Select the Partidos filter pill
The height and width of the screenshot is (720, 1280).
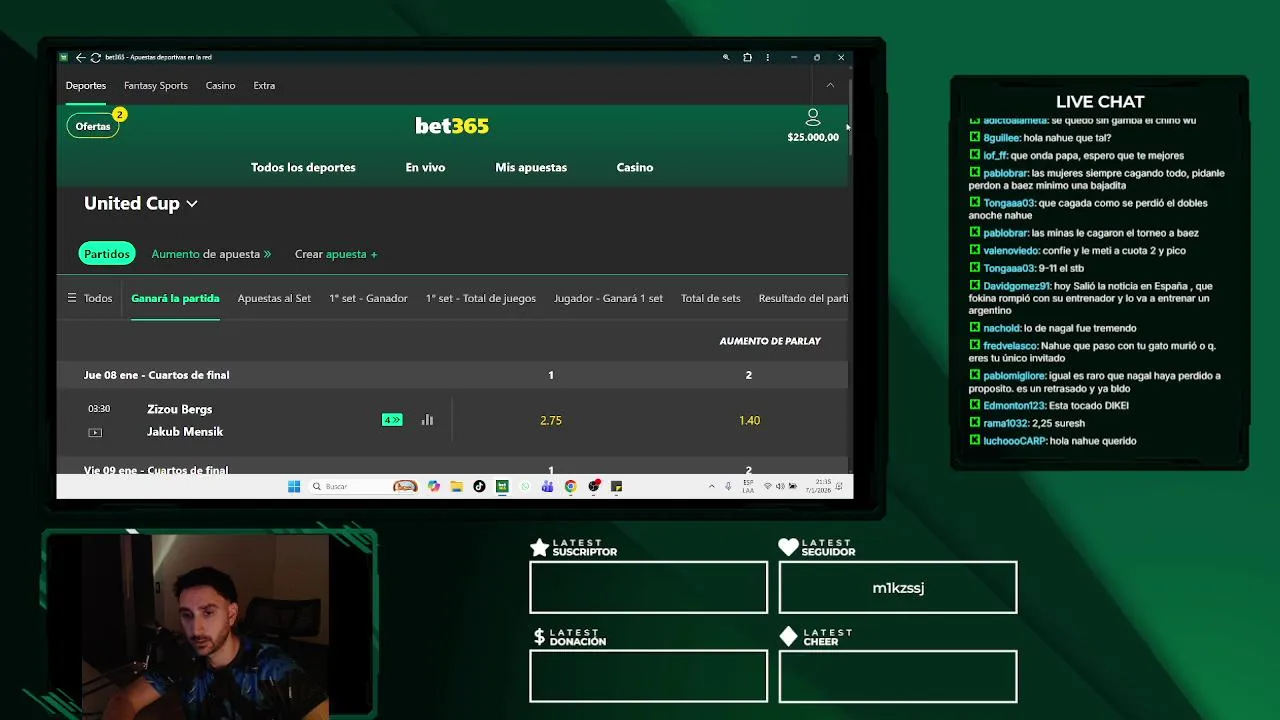[107, 254]
